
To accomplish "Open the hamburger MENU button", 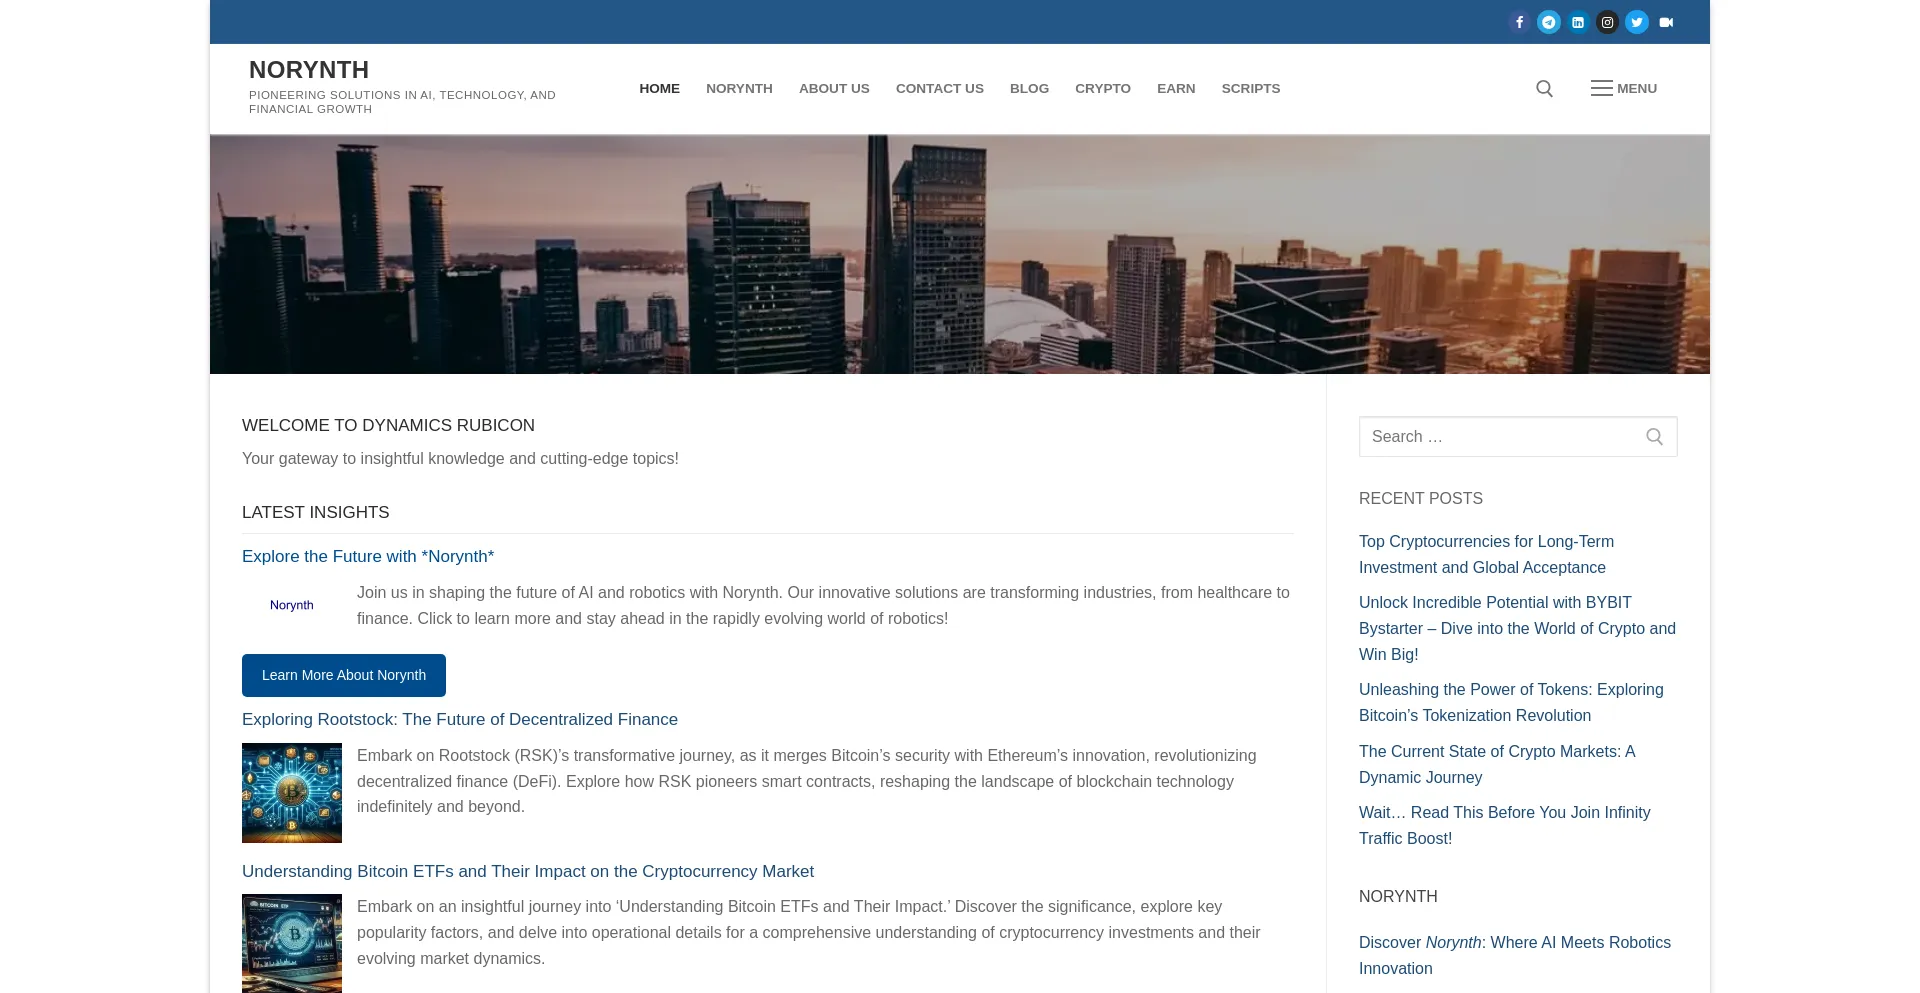I will coord(1624,89).
